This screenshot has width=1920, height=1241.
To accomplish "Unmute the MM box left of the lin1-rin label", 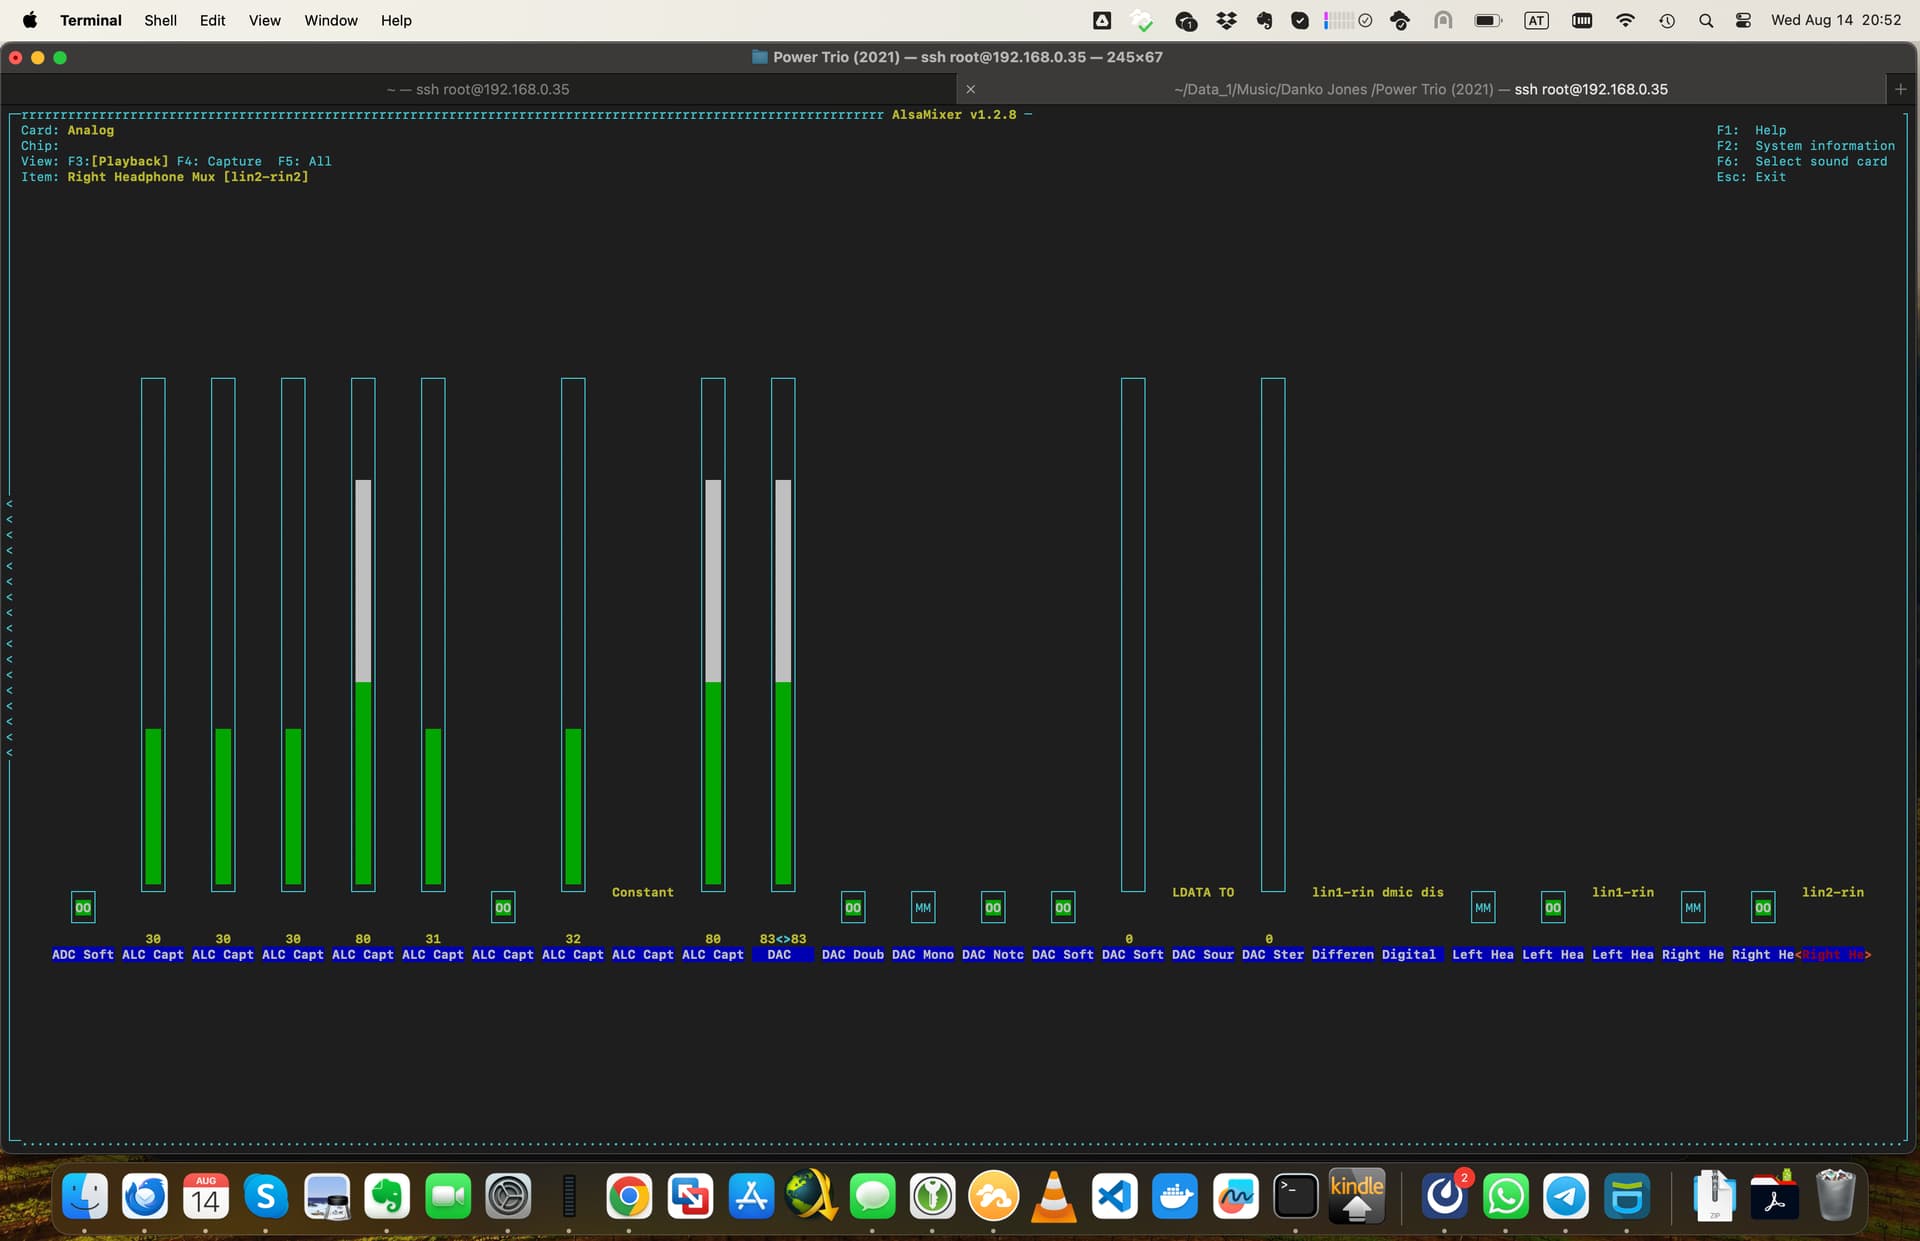I will tap(1483, 908).
